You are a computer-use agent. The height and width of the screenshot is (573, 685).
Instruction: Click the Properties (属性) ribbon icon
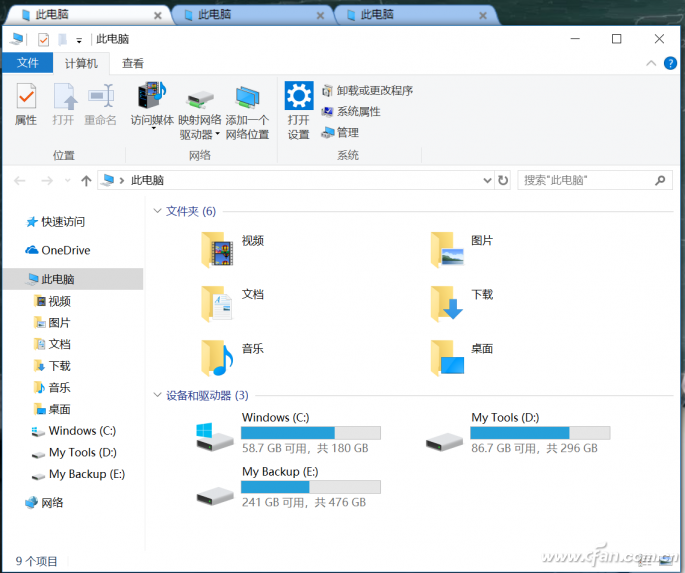(26, 96)
